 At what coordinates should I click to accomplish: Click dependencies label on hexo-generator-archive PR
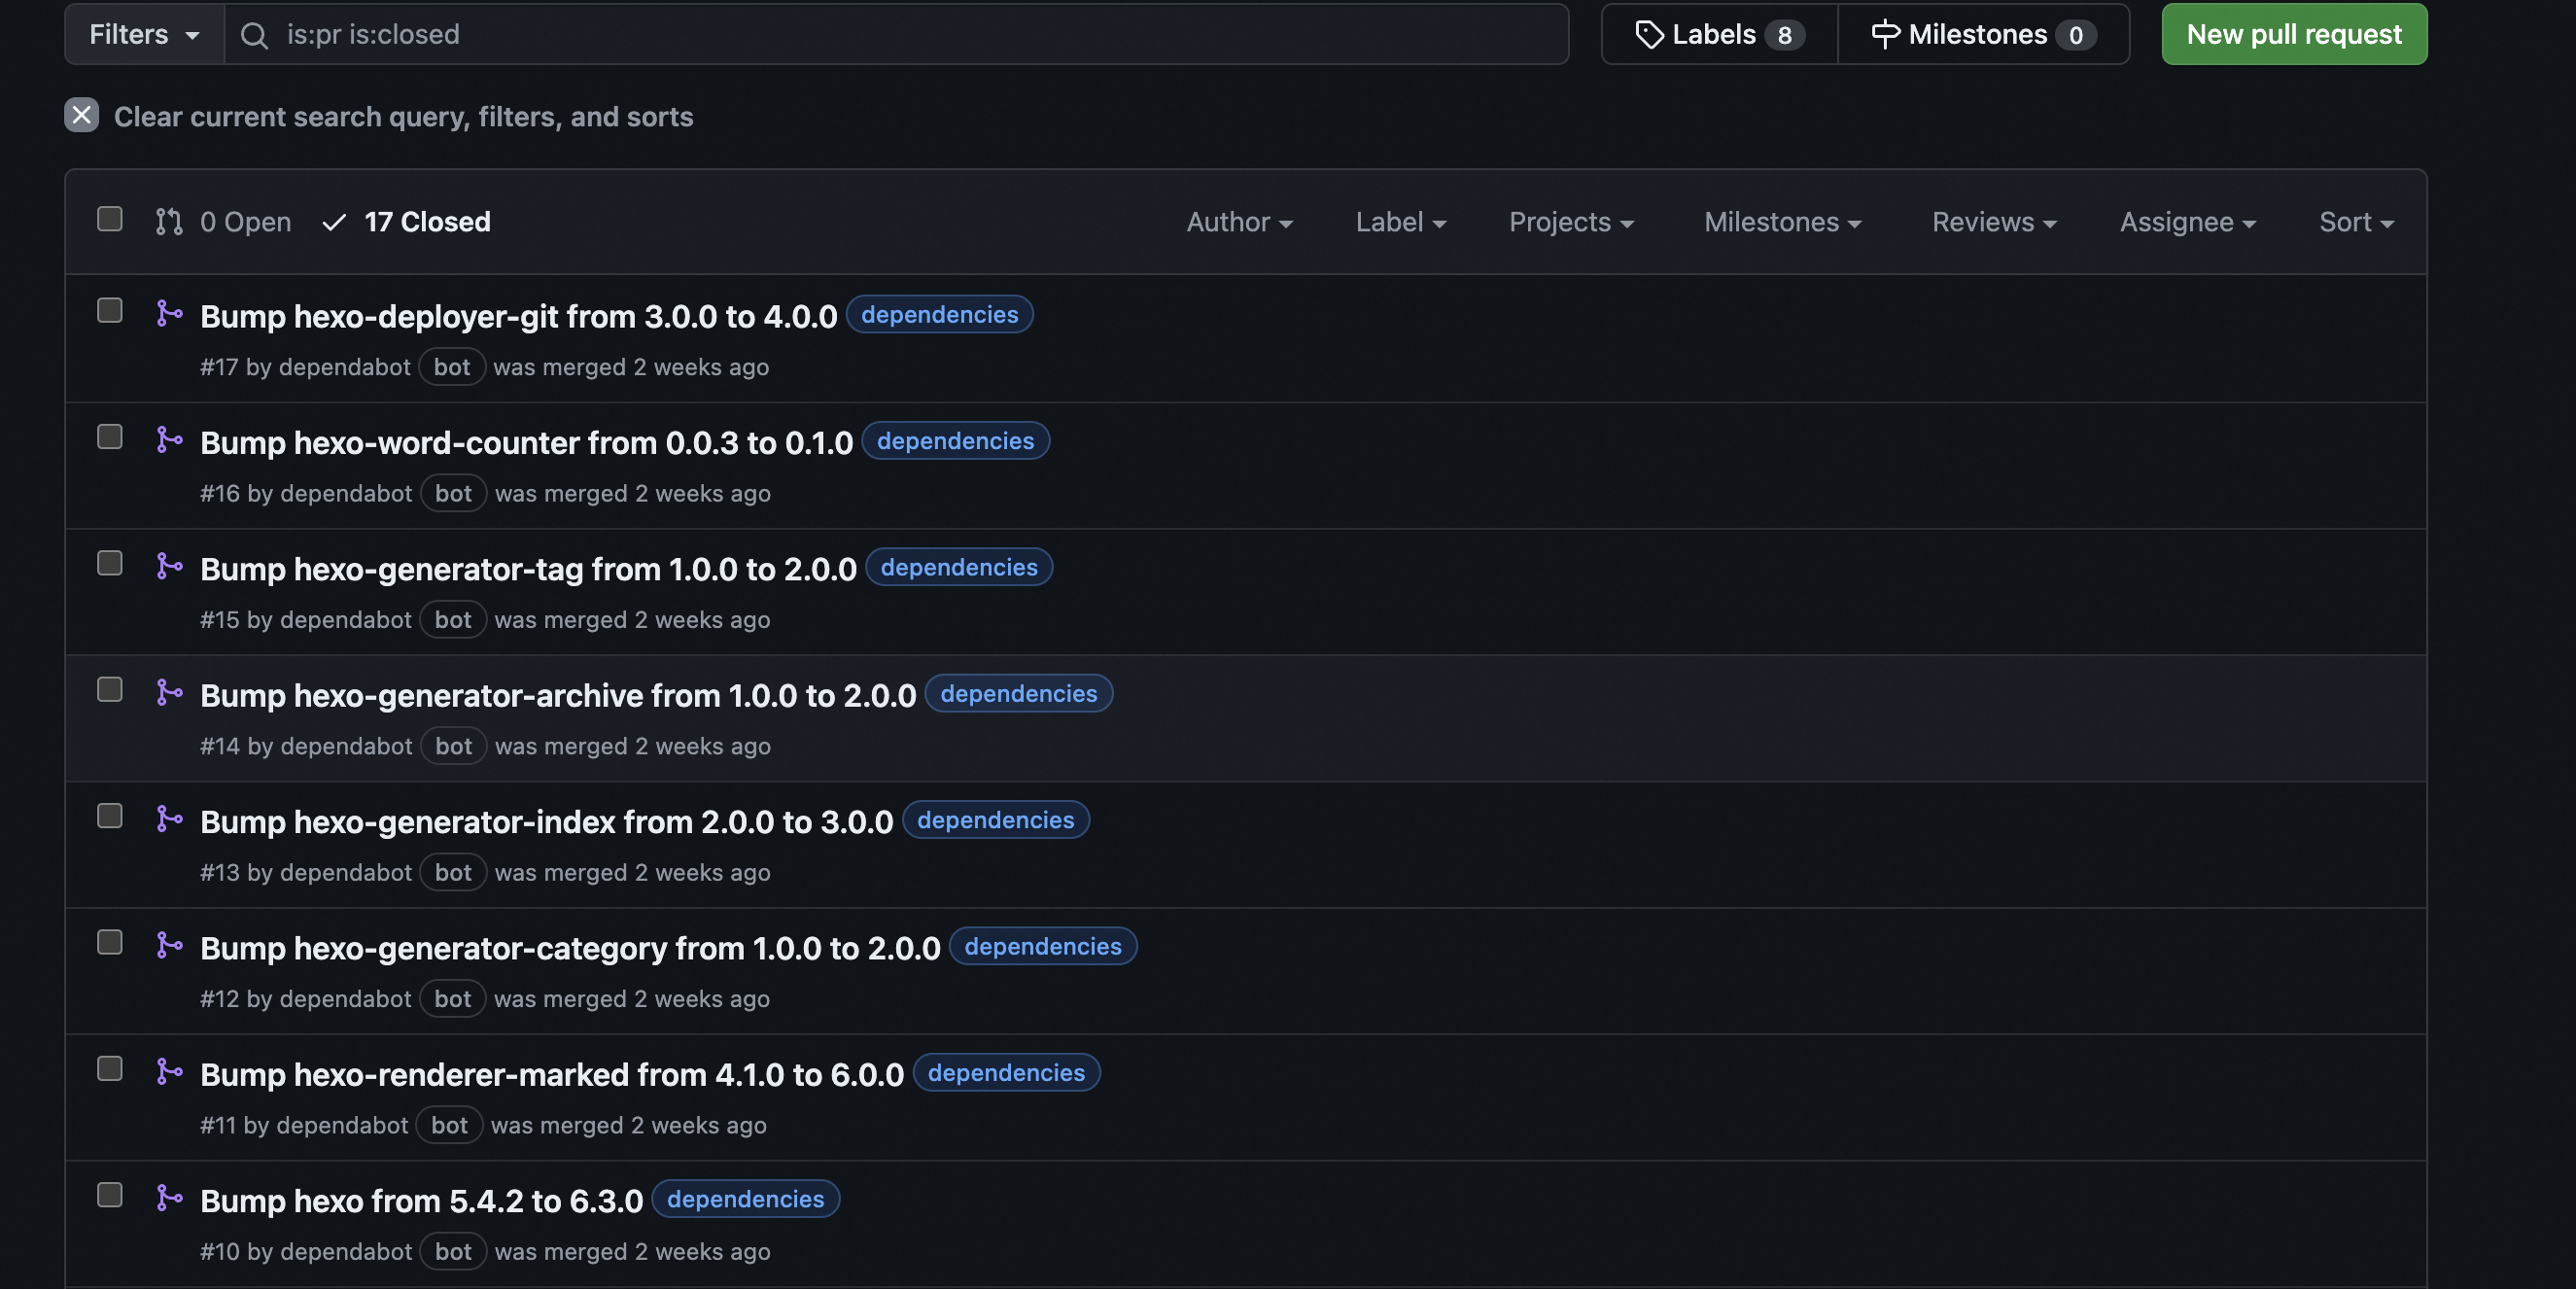(x=1018, y=693)
